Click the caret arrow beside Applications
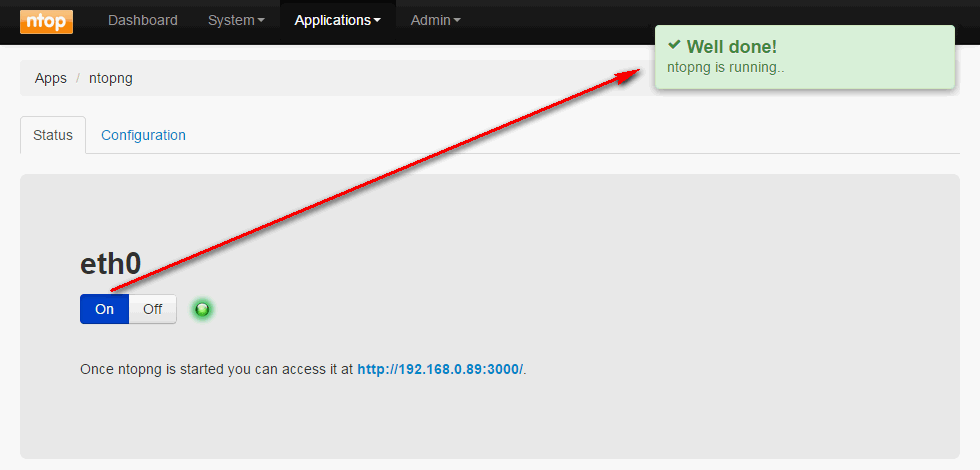Viewport: 980px width, 470px height. pyautogui.click(x=377, y=21)
